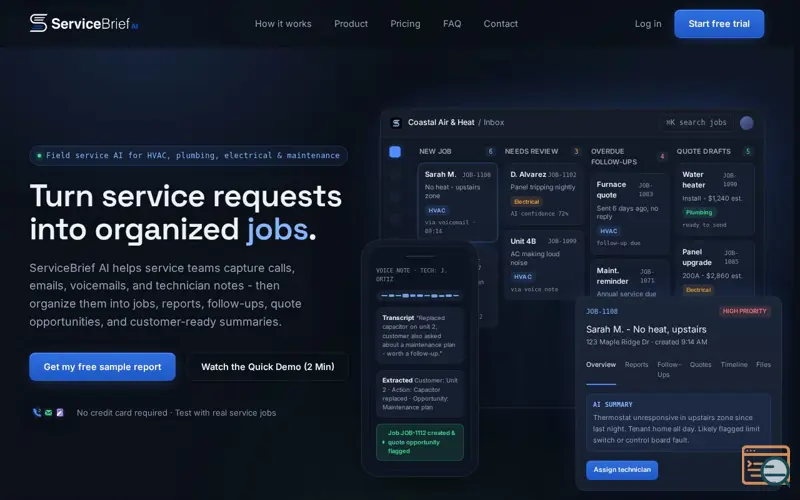Click the search jobs field
The width and height of the screenshot is (800, 500).
[x=696, y=122]
